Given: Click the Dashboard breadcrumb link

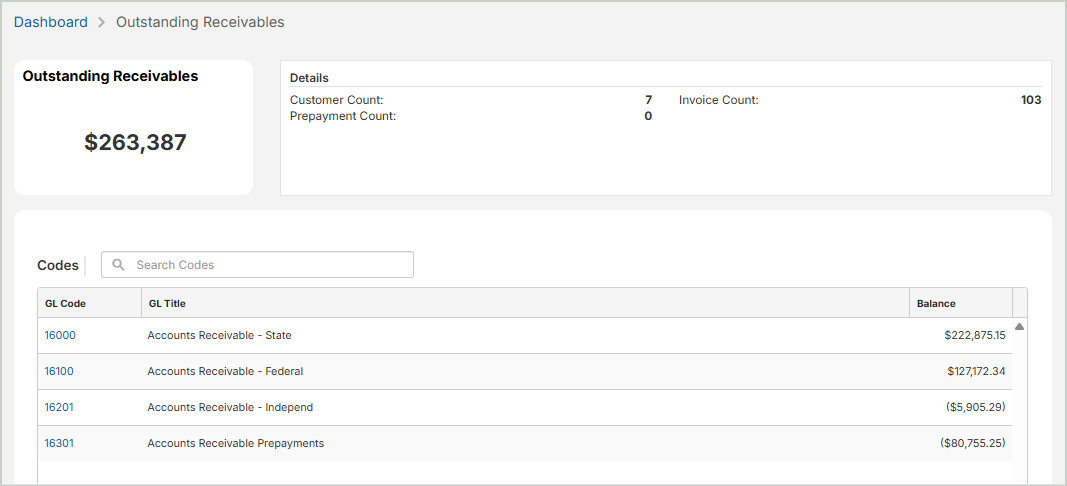Looking at the screenshot, I should point(51,22).
